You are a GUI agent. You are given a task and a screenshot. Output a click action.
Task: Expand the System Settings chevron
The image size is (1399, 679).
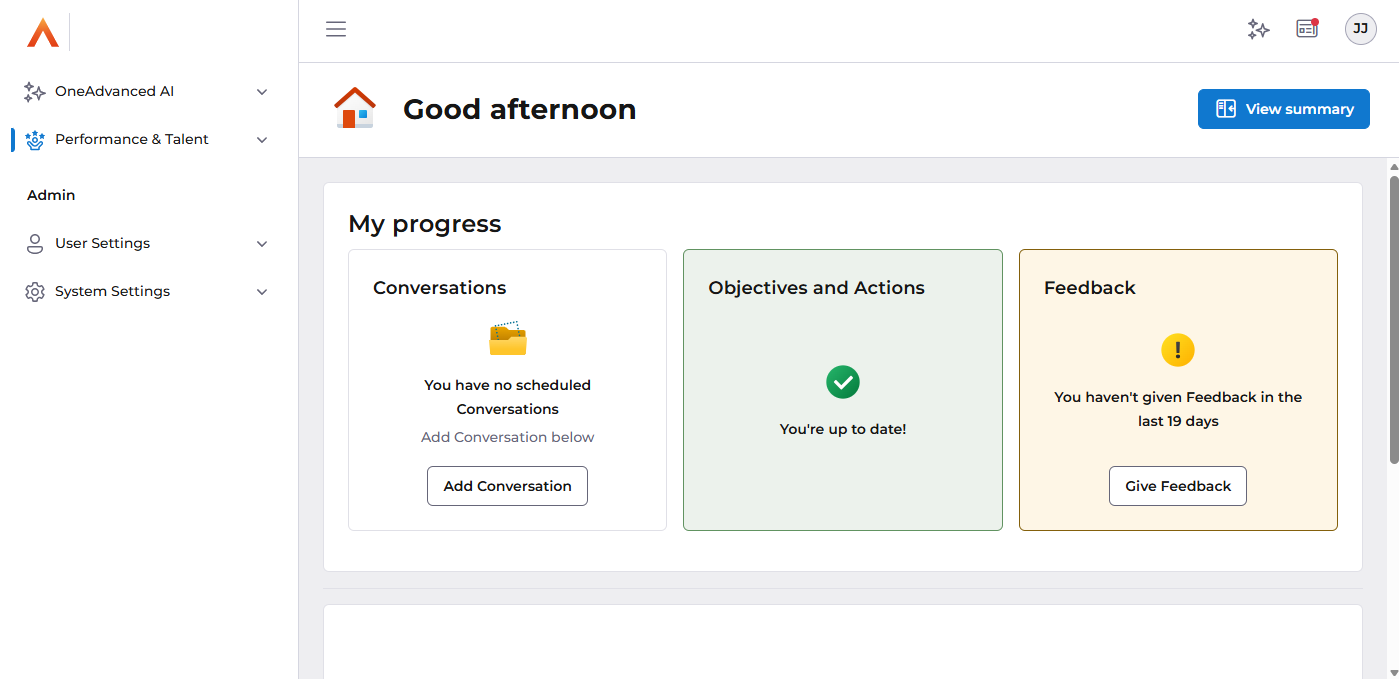point(262,292)
